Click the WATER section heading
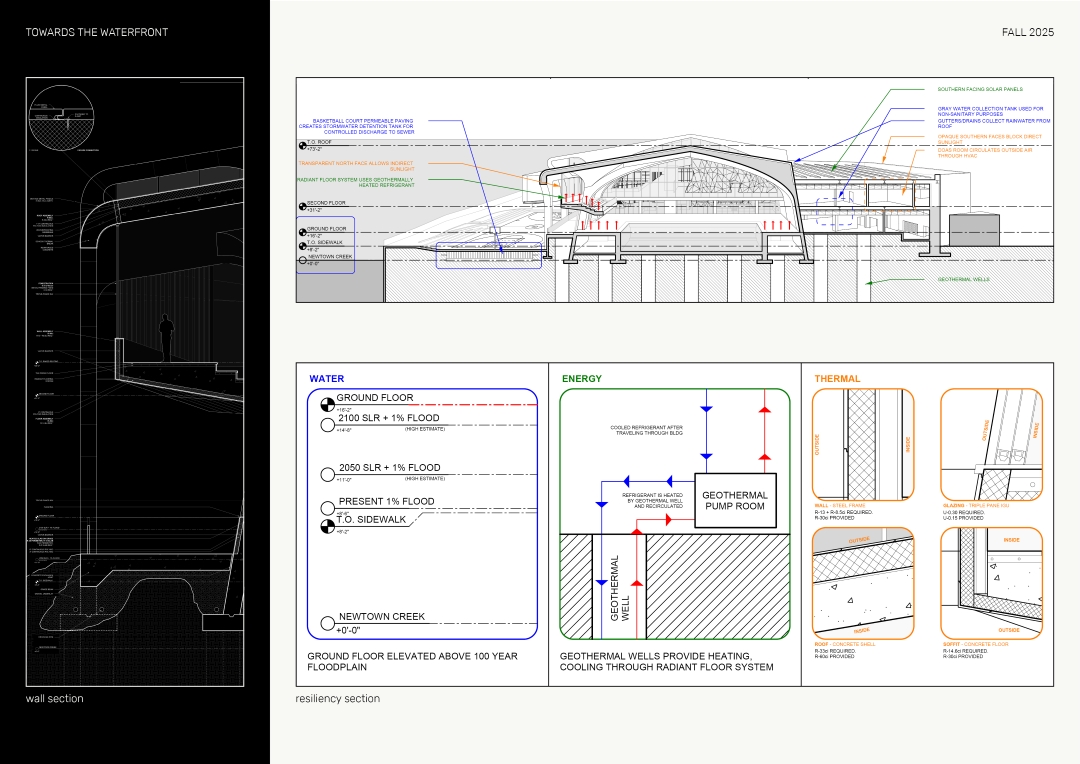This screenshot has width=1080, height=764. [x=326, y=379]
